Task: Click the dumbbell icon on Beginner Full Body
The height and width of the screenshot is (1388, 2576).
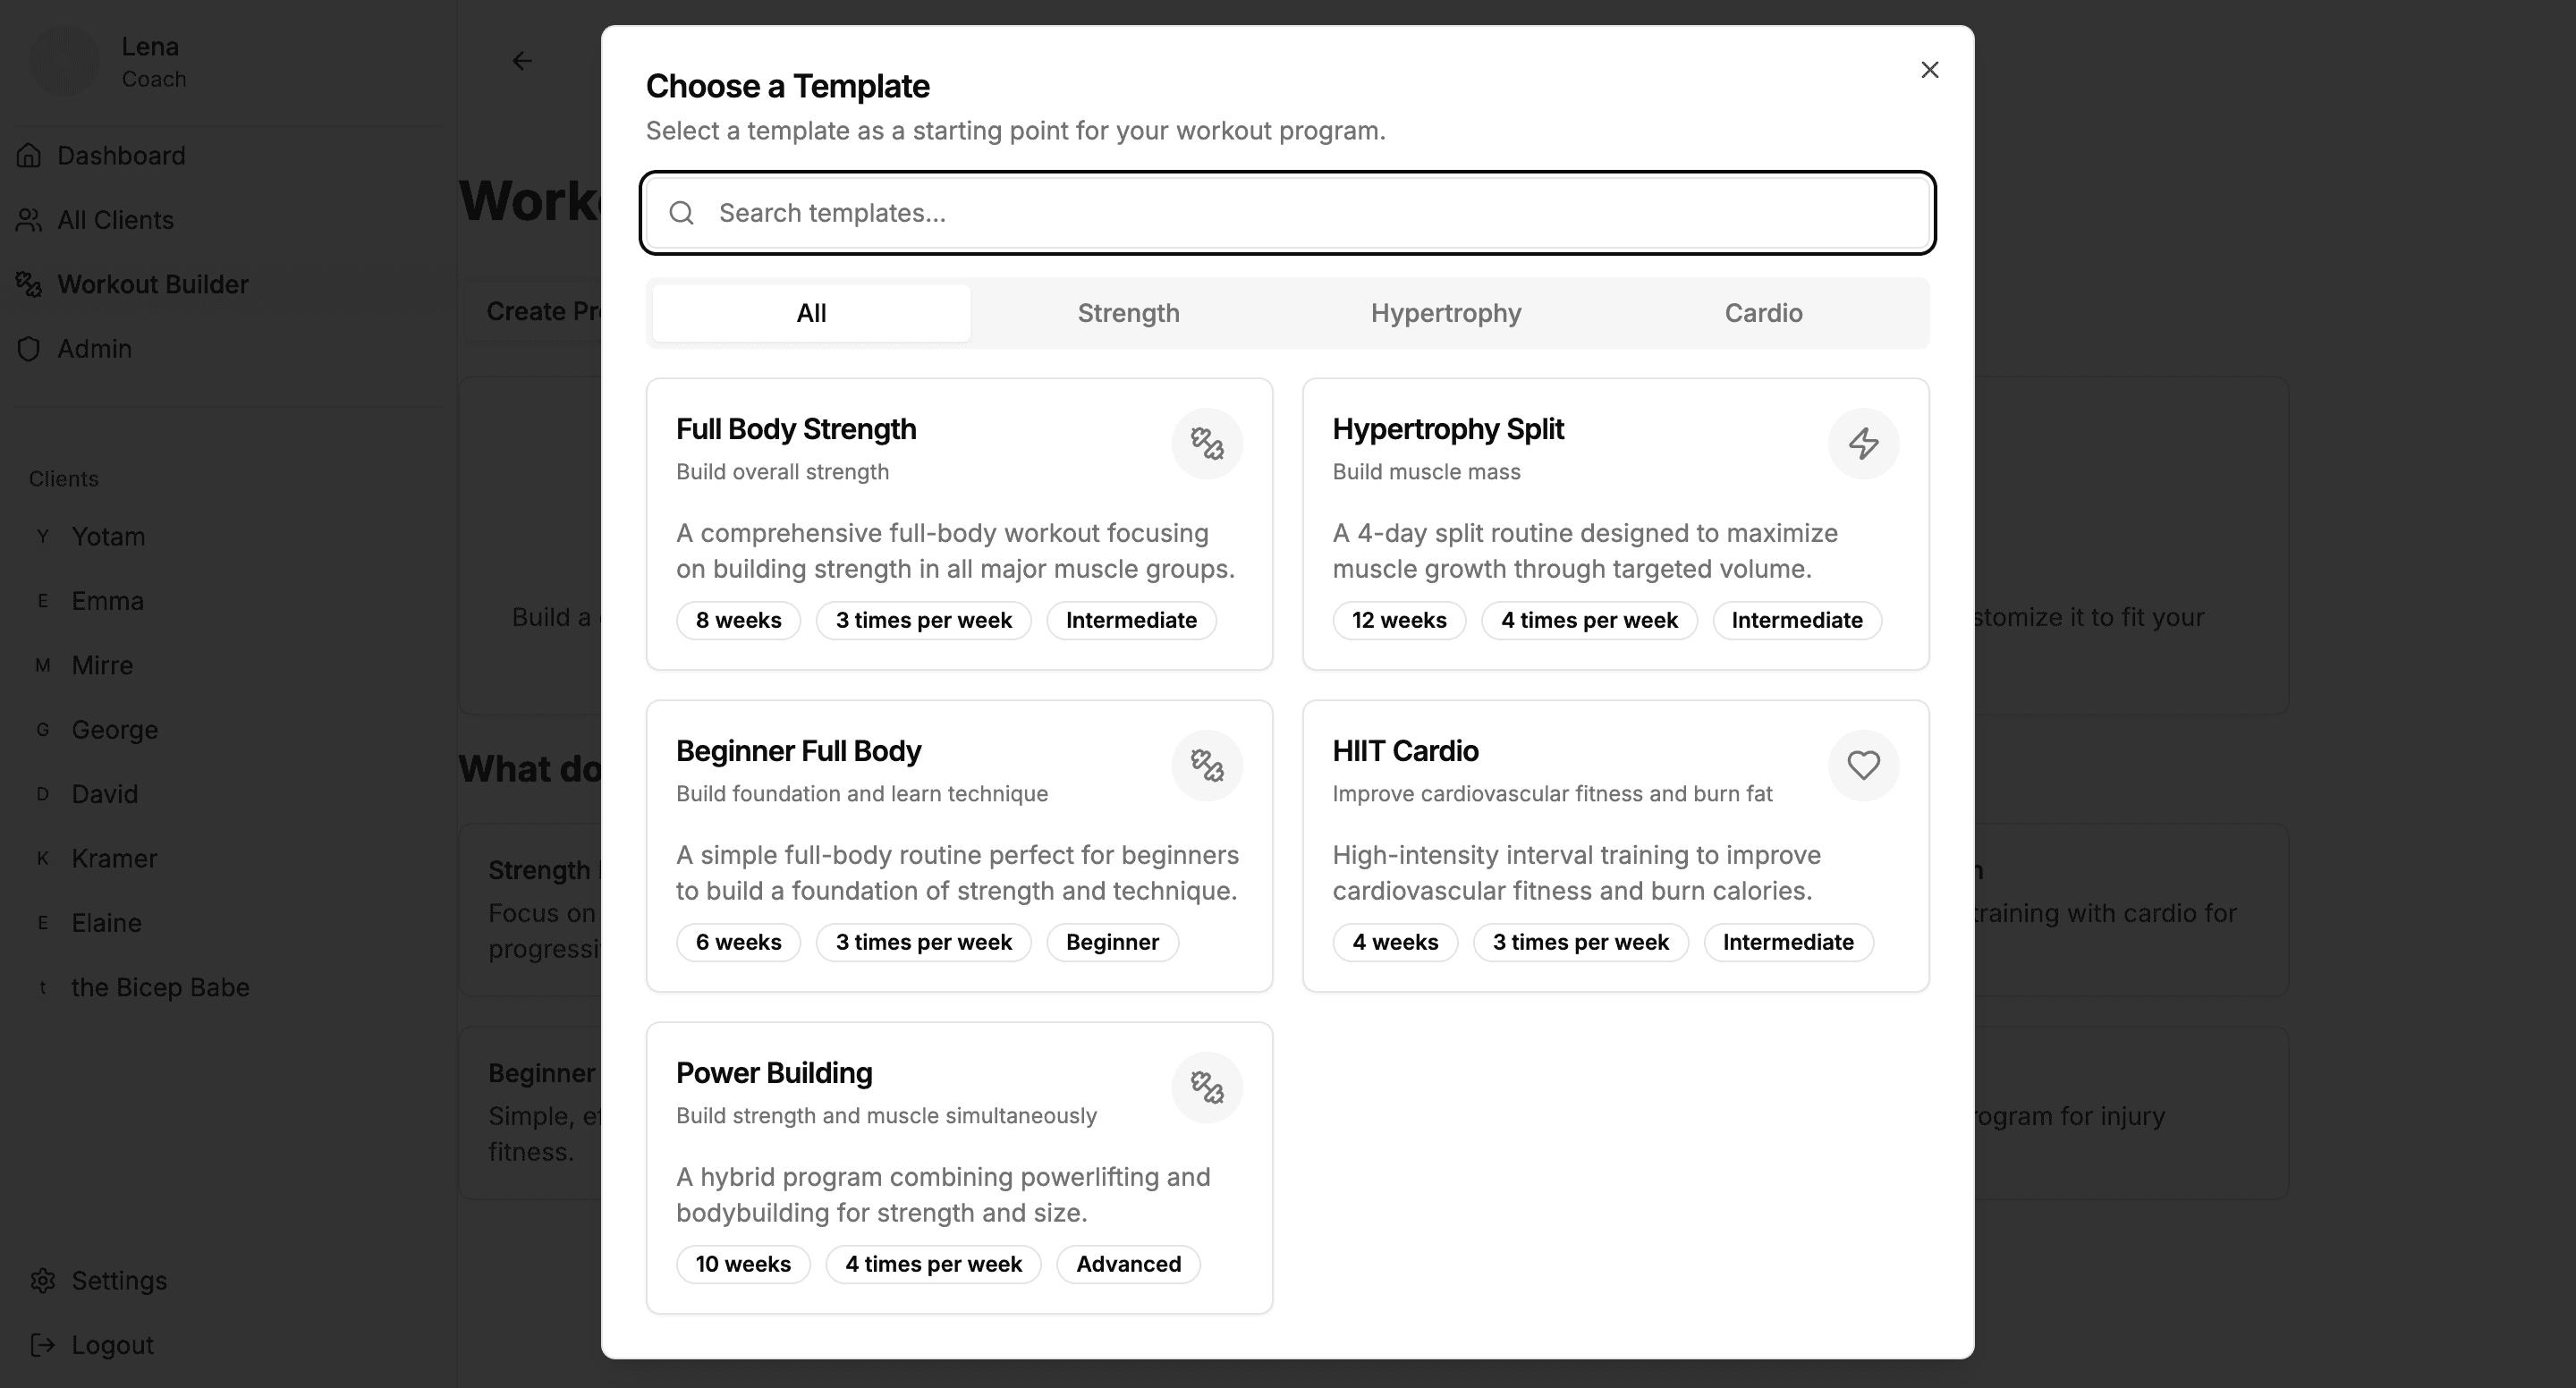Action: click(x=1207, y=765)
